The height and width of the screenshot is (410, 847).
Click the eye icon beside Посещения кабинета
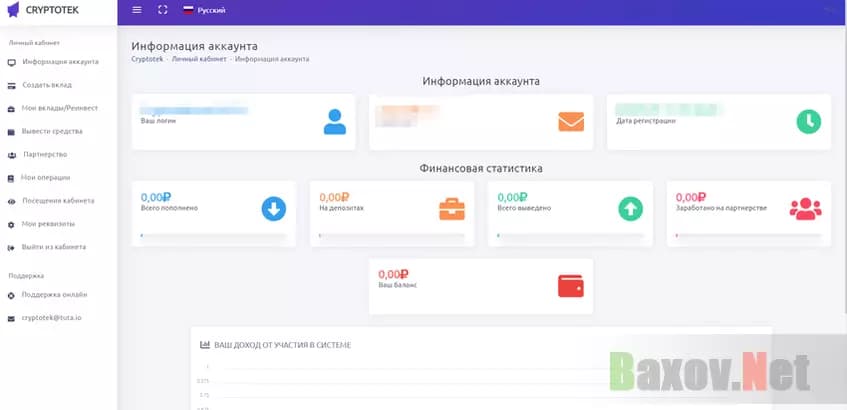click(11, 201)
